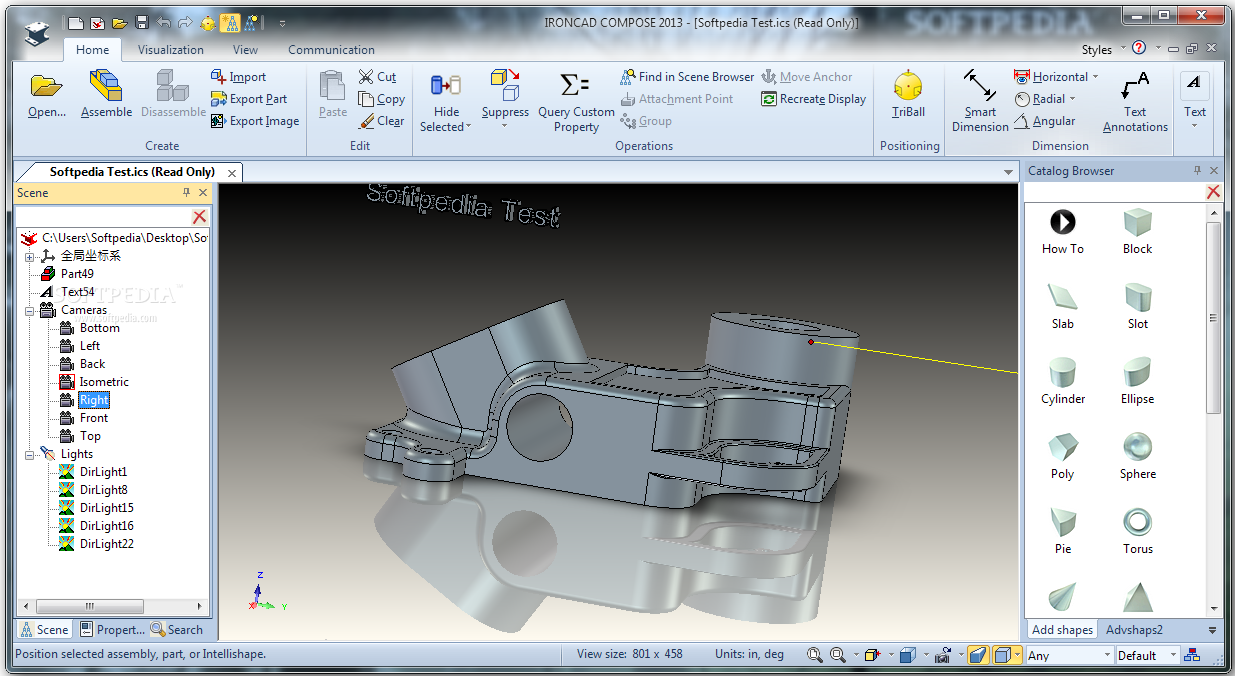Switch to the Visualization ribbon tab
Viewport: 1235px width, 676px height.
click(170, 50)
